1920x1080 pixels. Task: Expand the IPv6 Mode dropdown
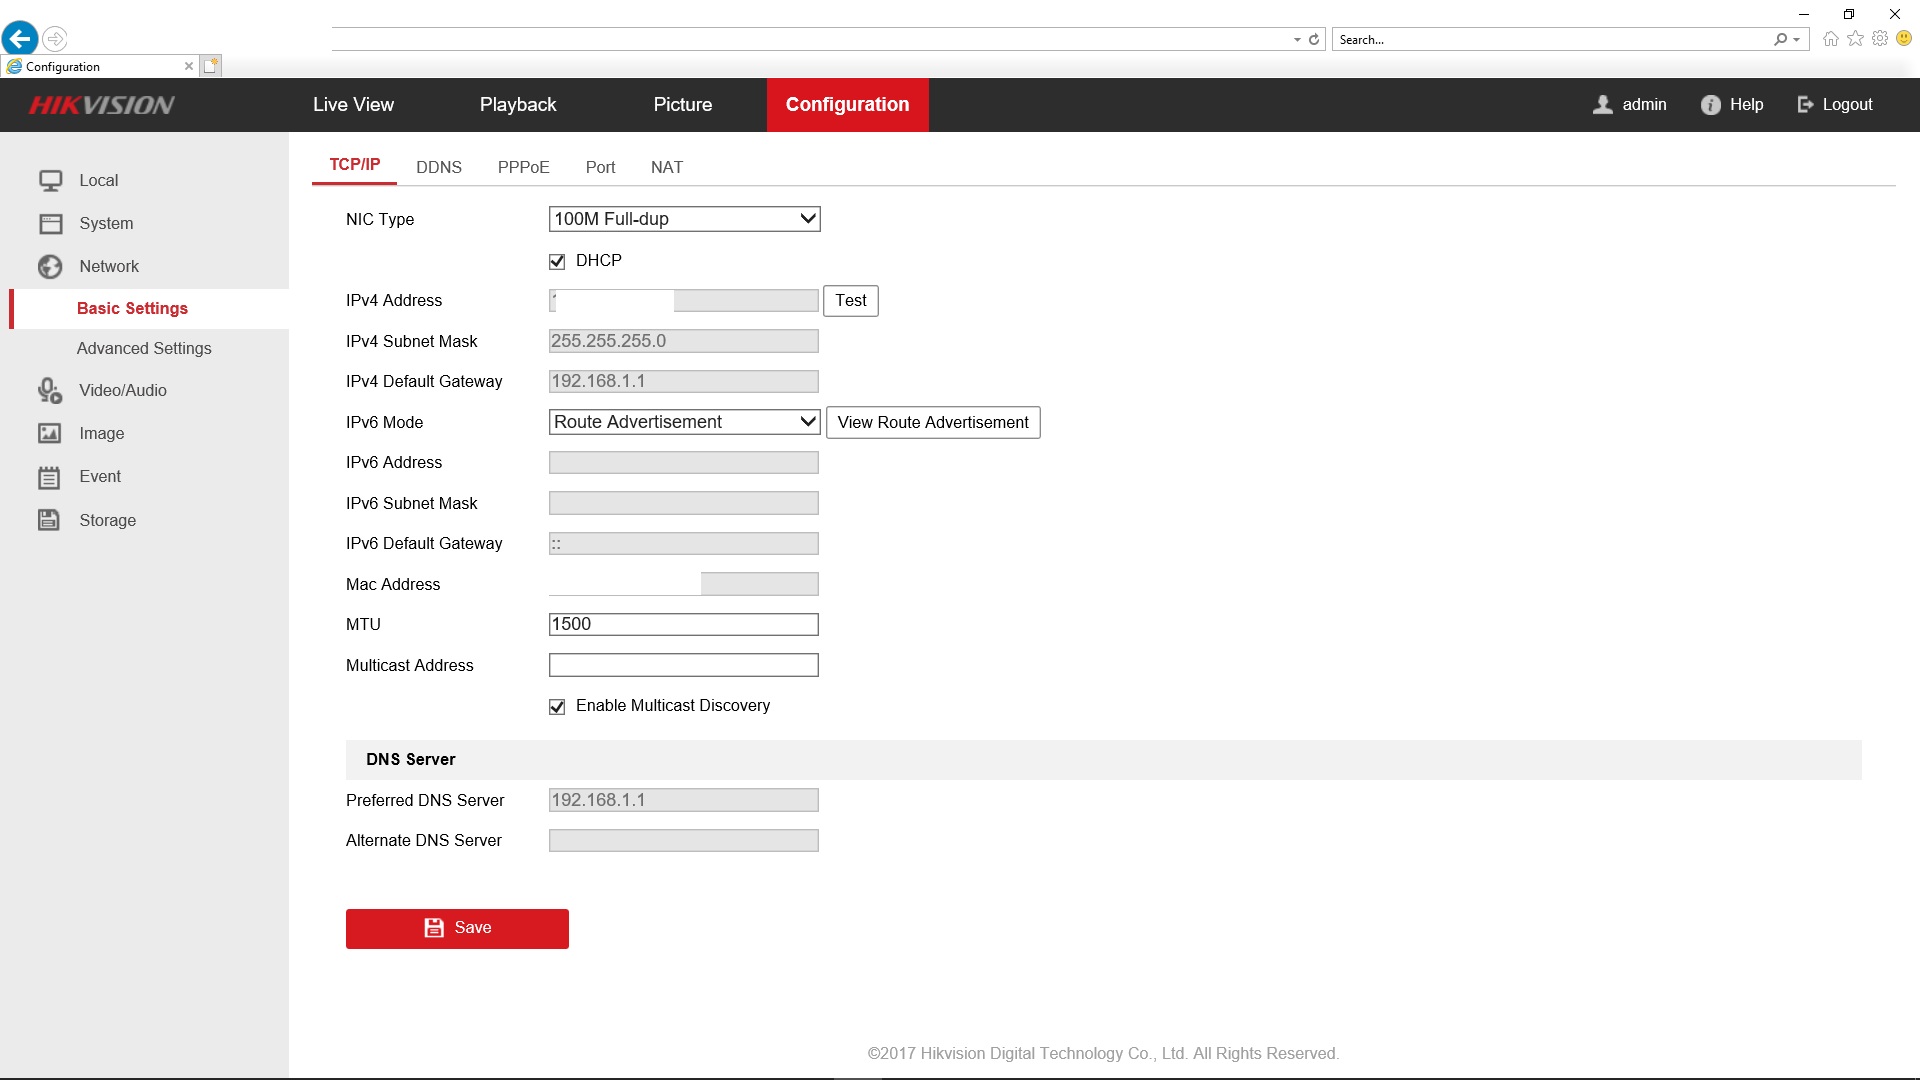pyautogui.click(x=684, y=422)
